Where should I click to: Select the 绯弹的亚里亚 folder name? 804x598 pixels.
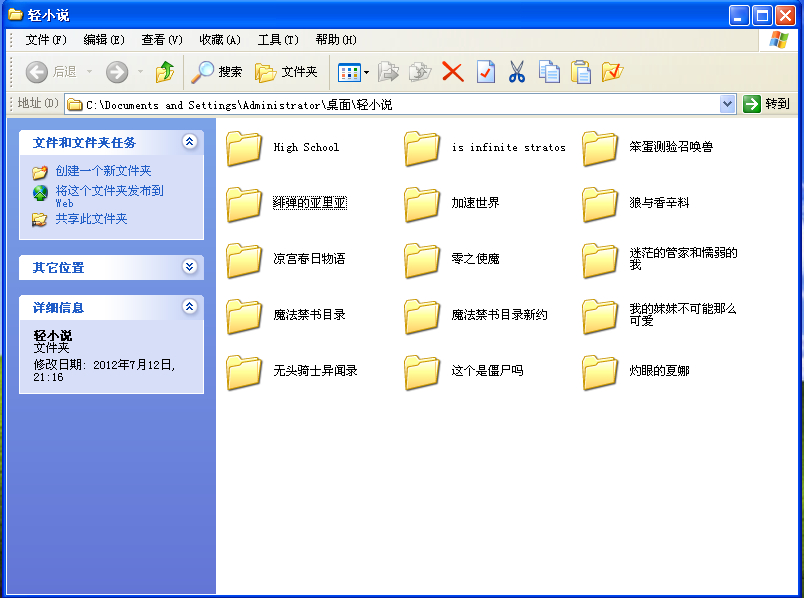[x=310, y=203]
